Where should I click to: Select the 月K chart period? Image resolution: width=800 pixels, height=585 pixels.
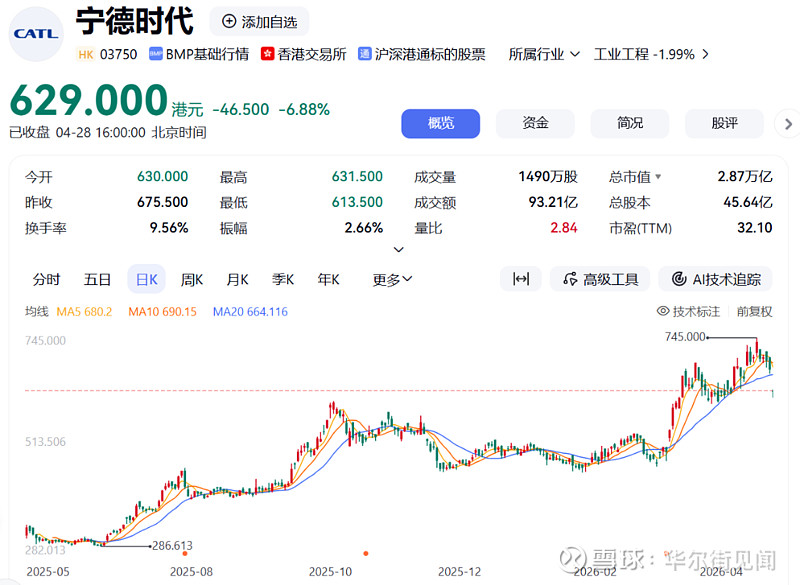tap(237, 279)
